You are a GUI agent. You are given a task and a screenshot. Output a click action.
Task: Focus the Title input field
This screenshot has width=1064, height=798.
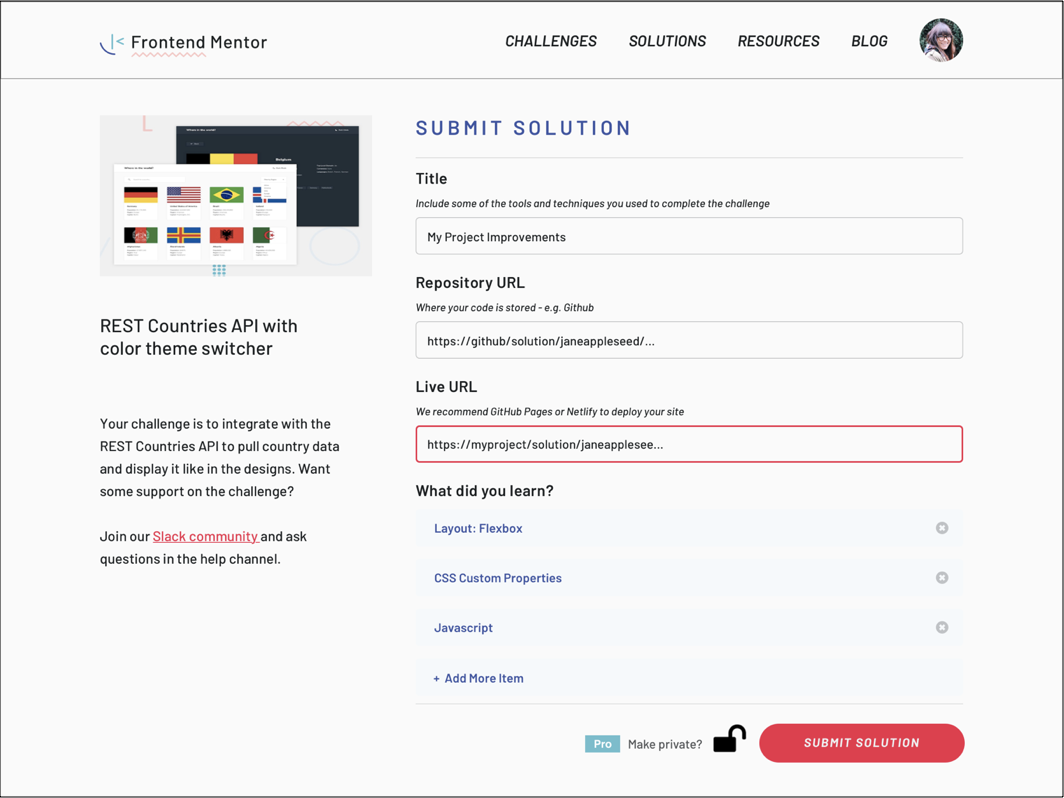point(689,236)
